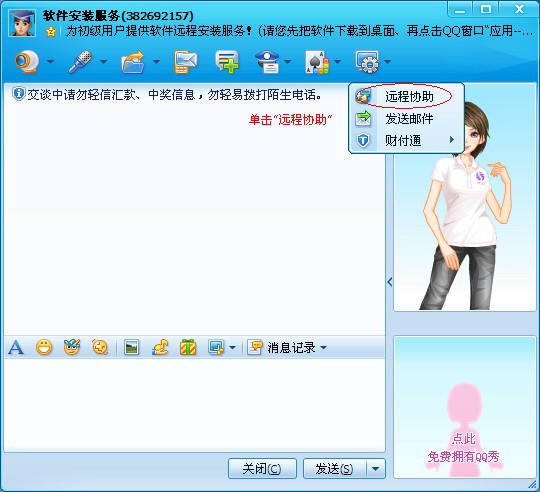Click the send SMS phone-envelope icon
The height and width of the screenshot is (492, 540).
coord(186,62)
